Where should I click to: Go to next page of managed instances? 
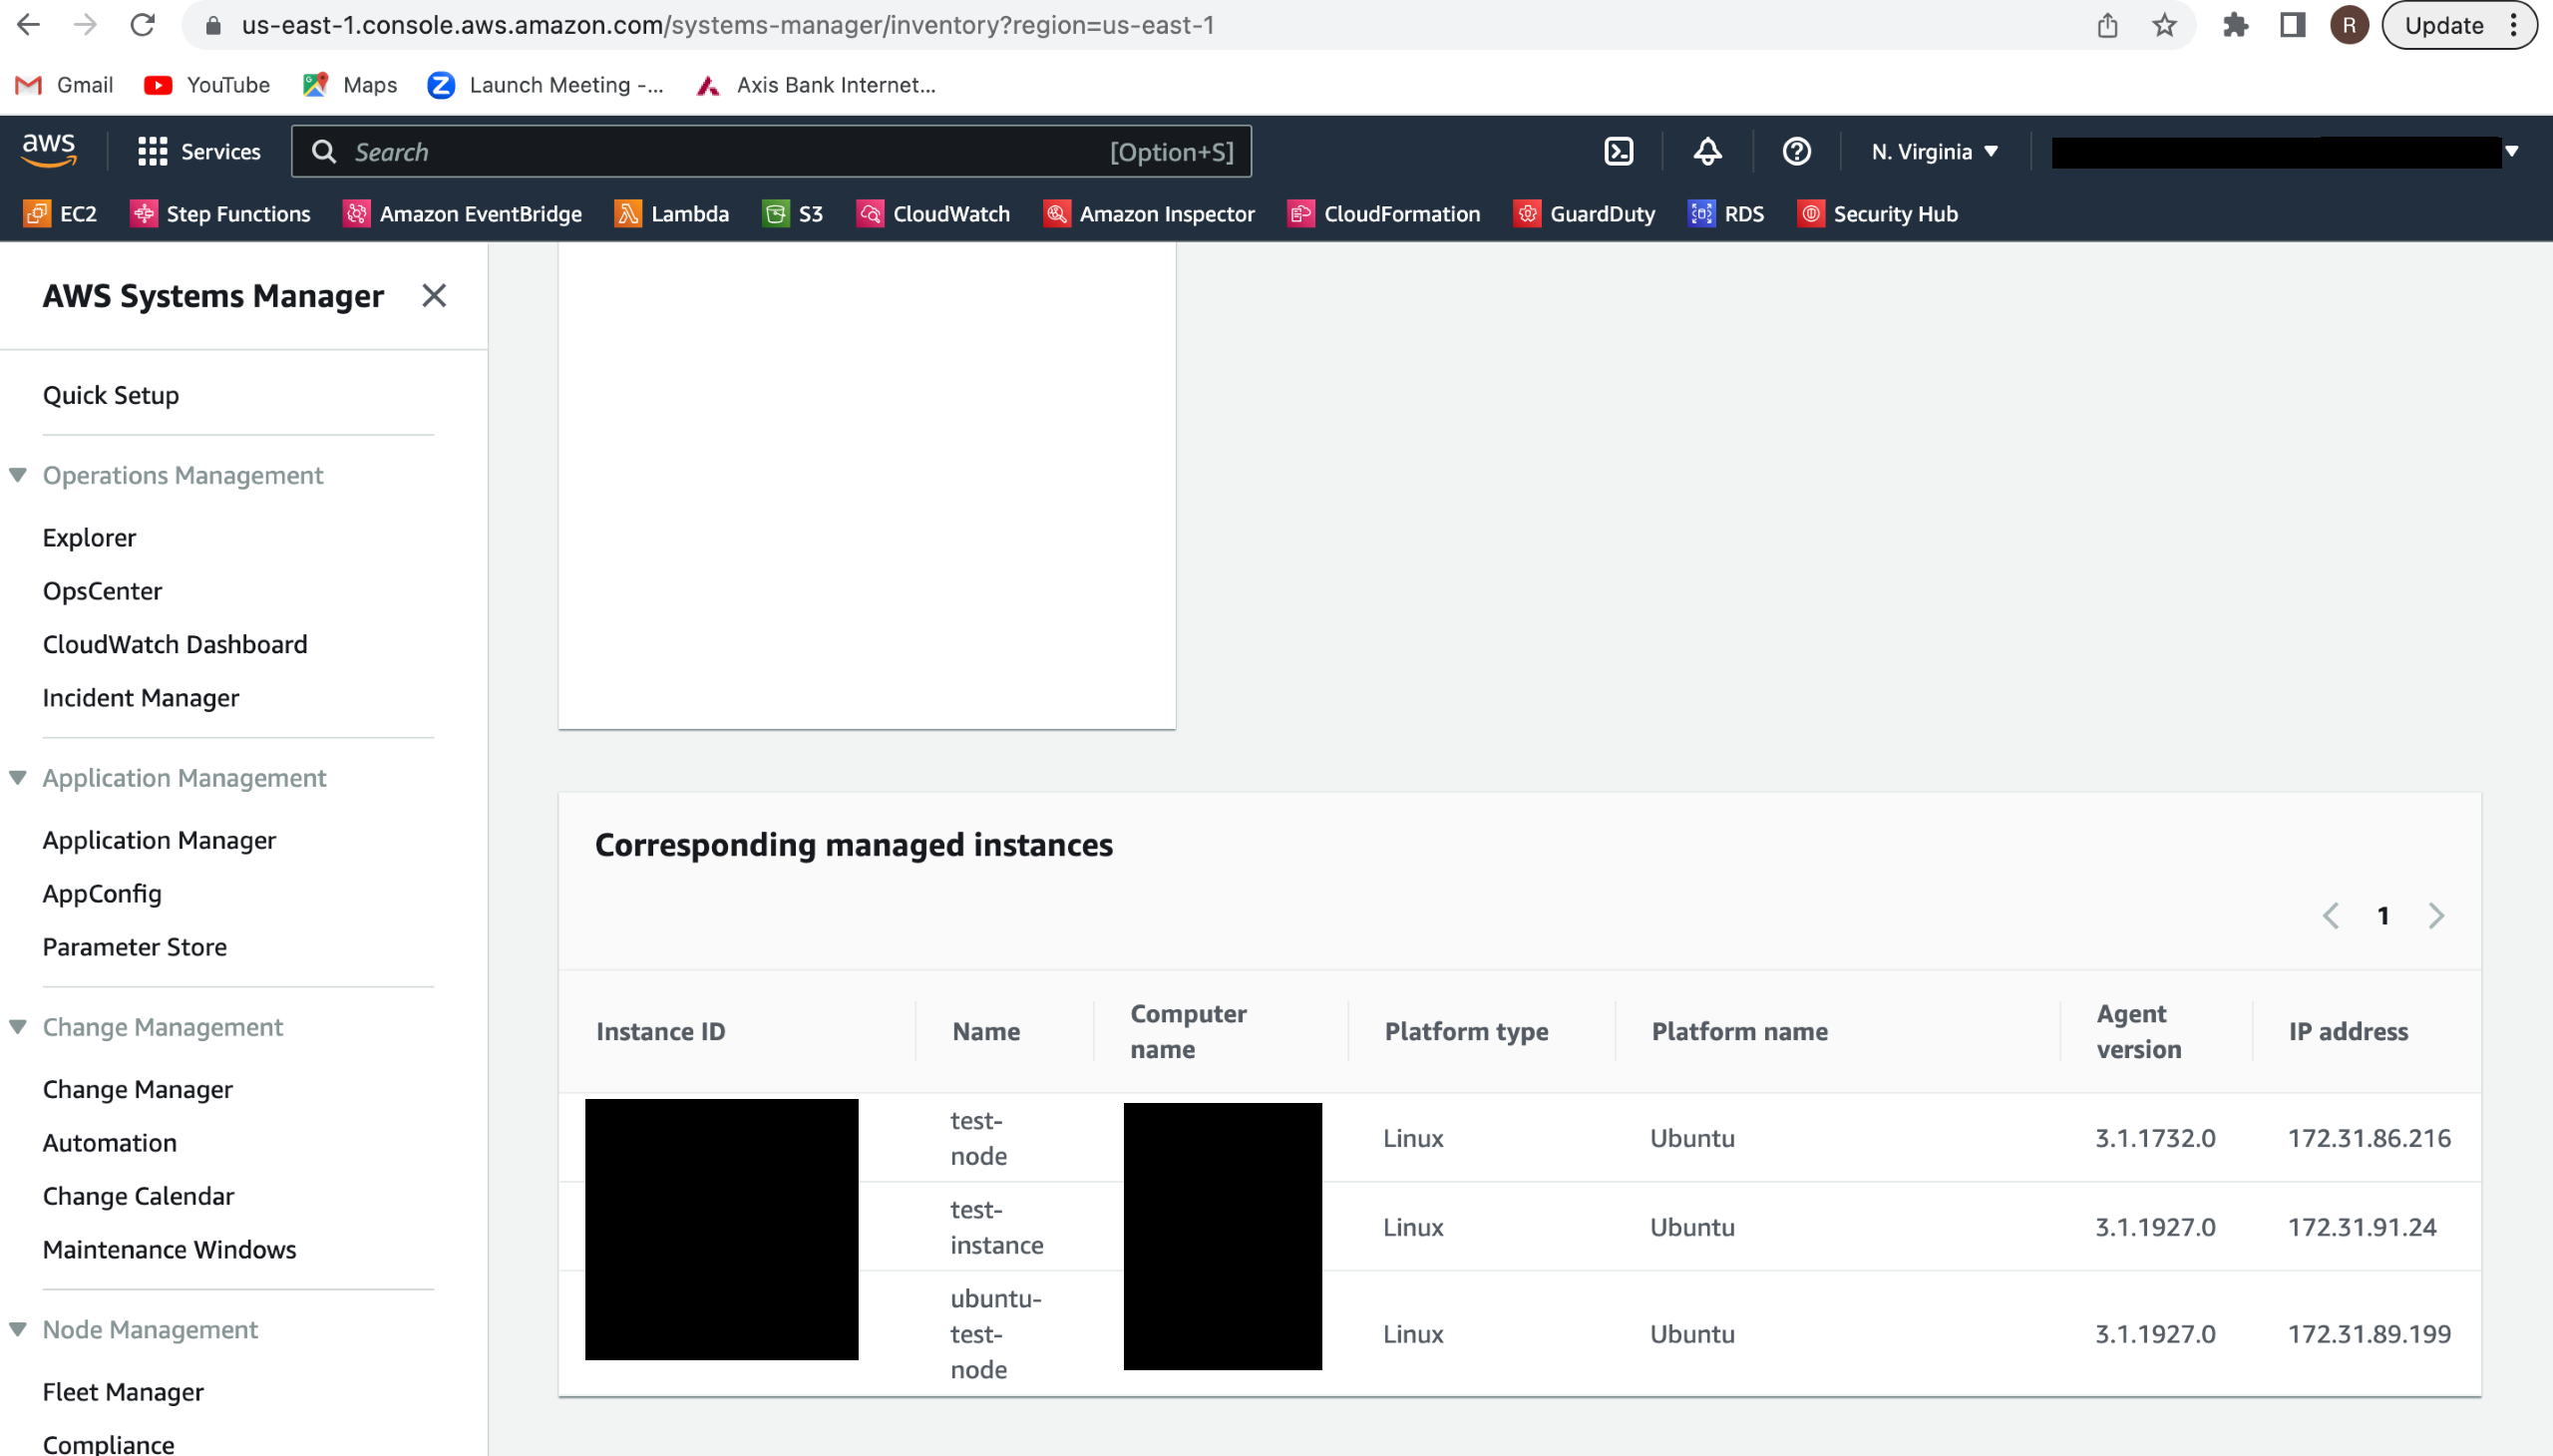coord(2436,916)
